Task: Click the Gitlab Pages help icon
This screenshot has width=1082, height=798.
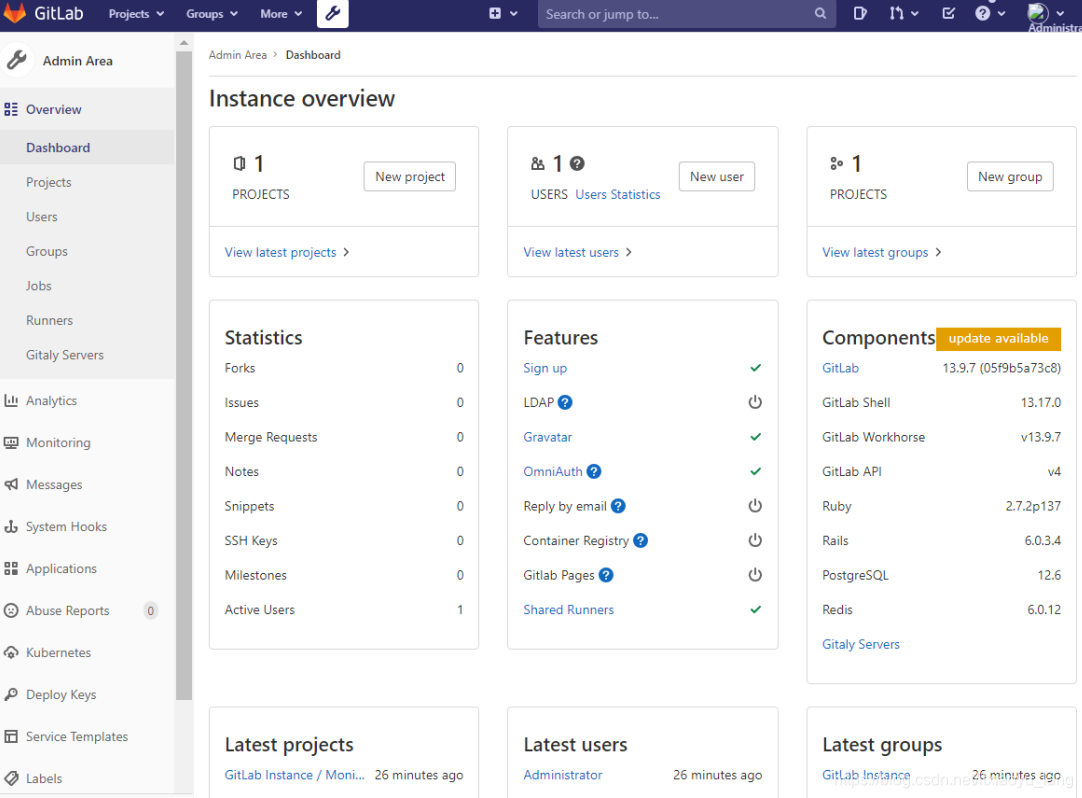Action: [606, 575]
